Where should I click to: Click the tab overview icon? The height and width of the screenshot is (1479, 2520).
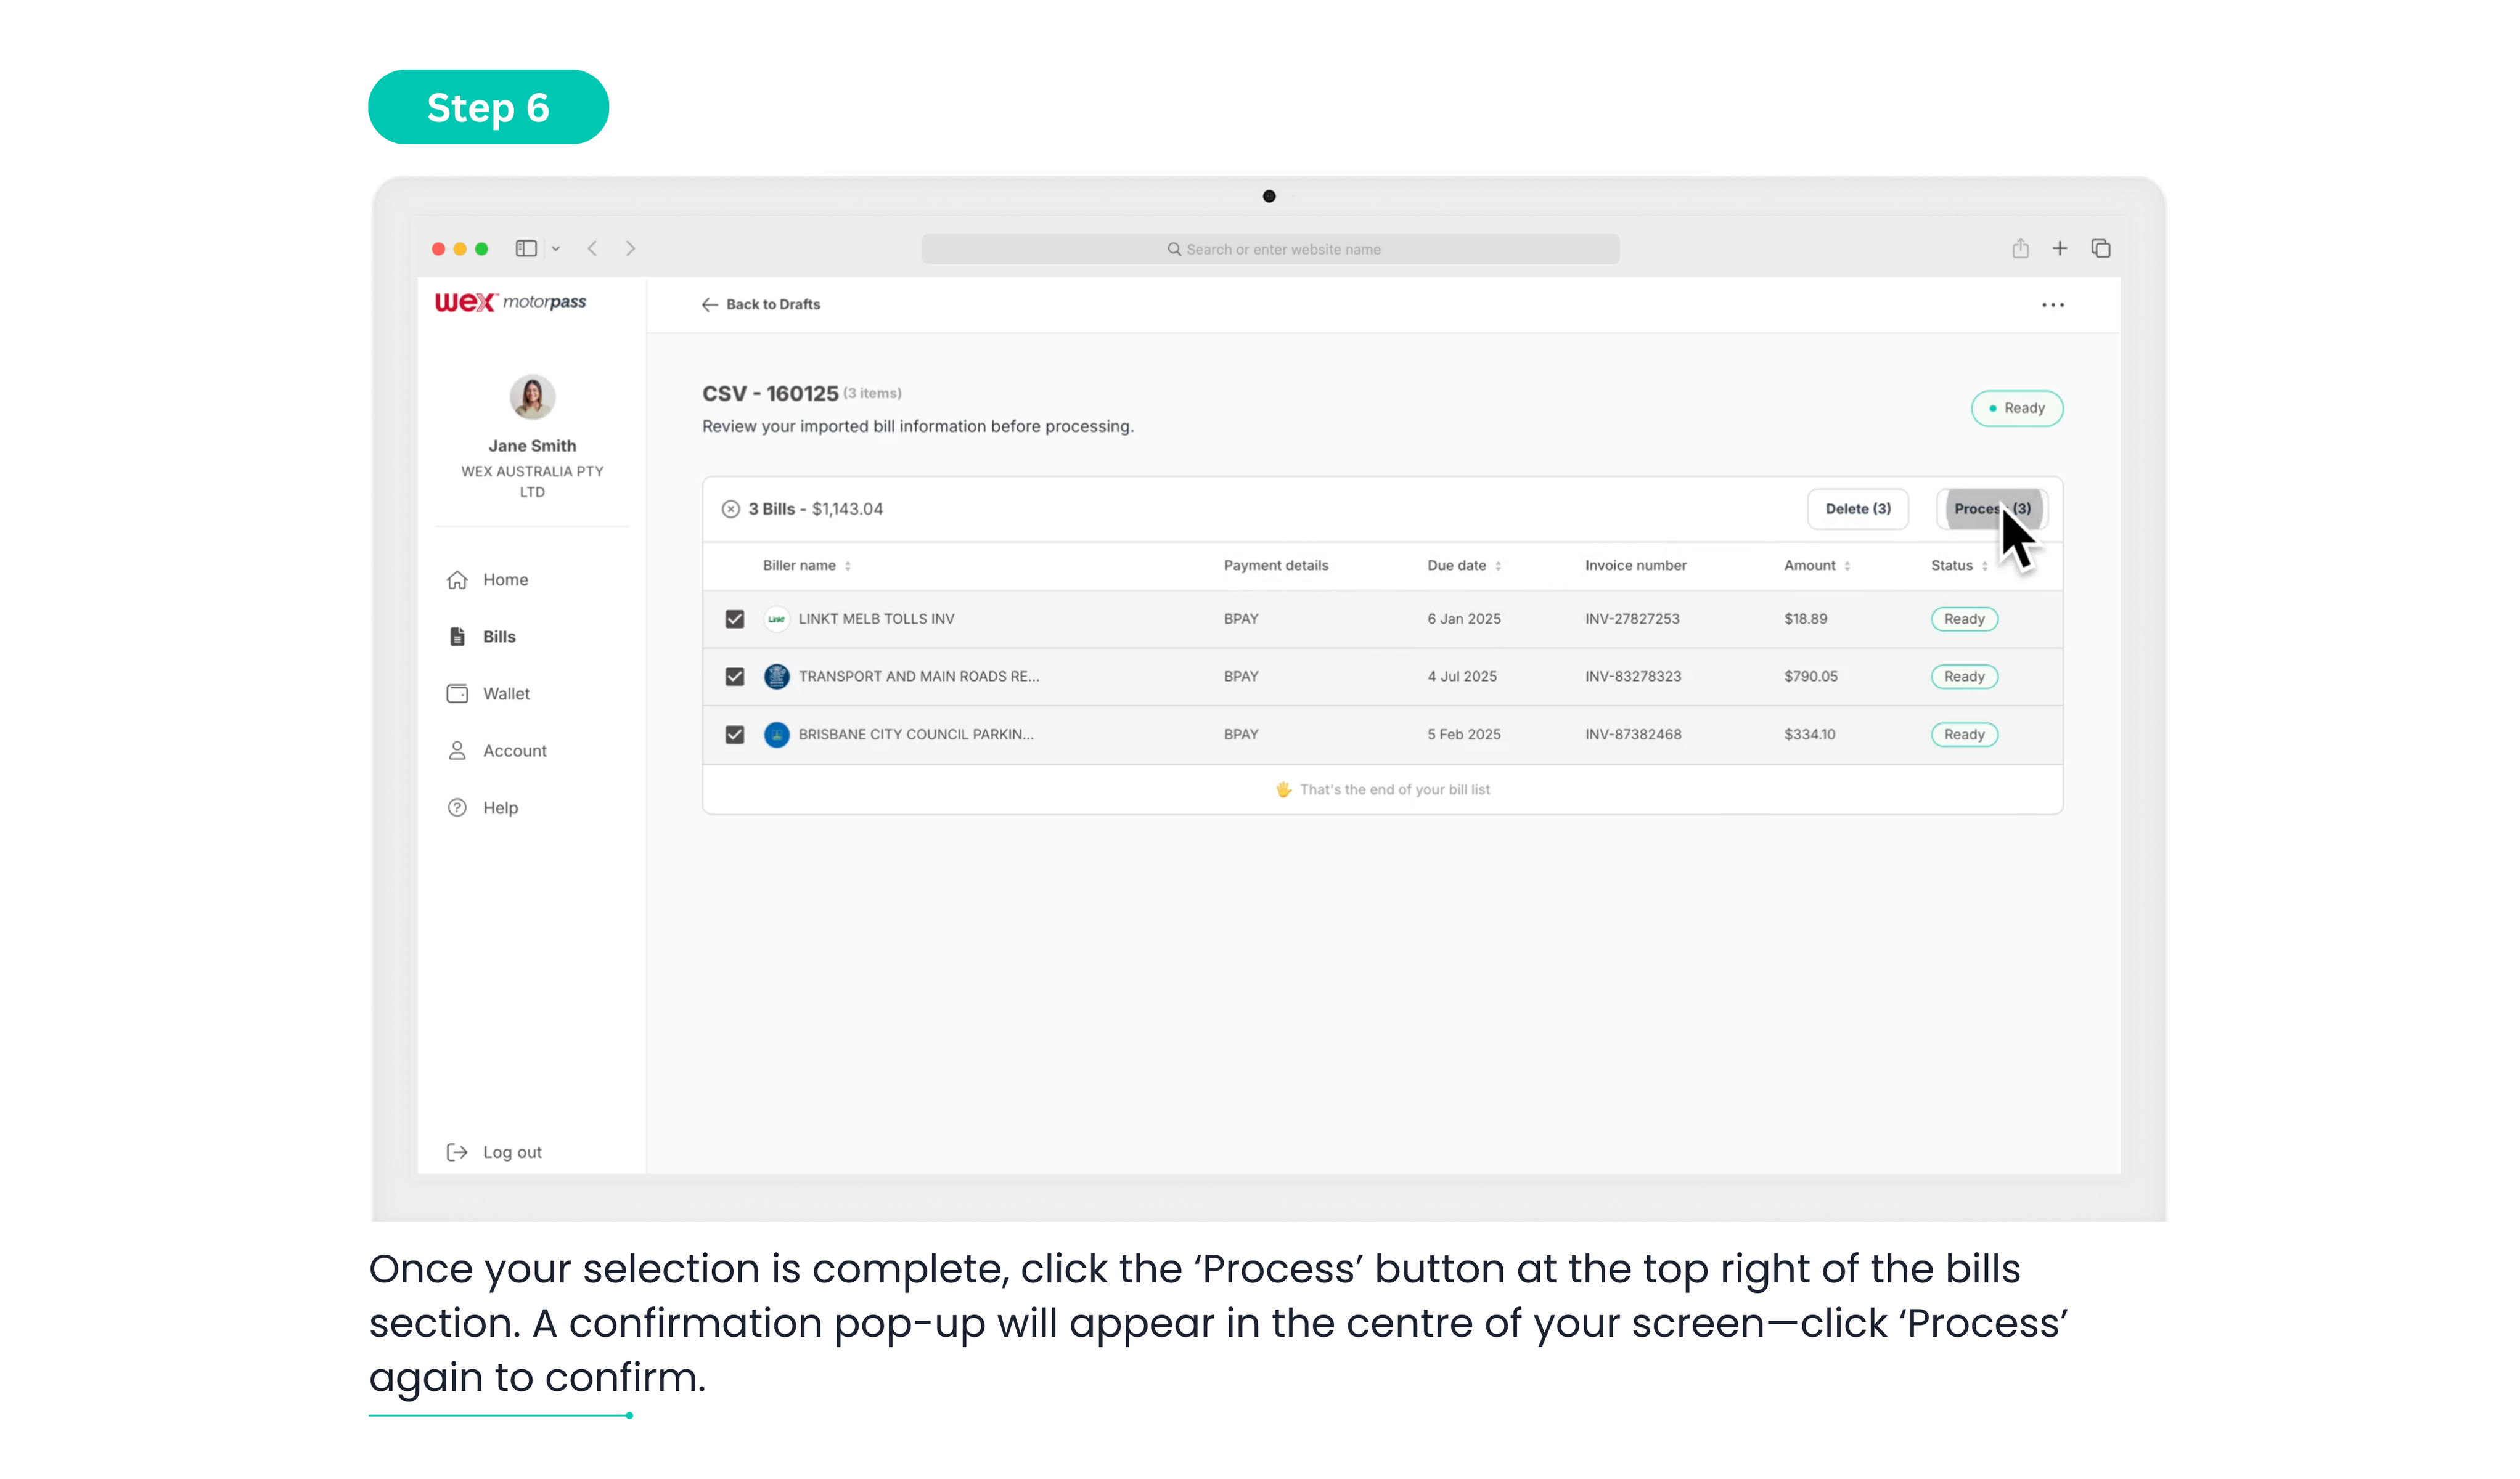coord(2101,248)
